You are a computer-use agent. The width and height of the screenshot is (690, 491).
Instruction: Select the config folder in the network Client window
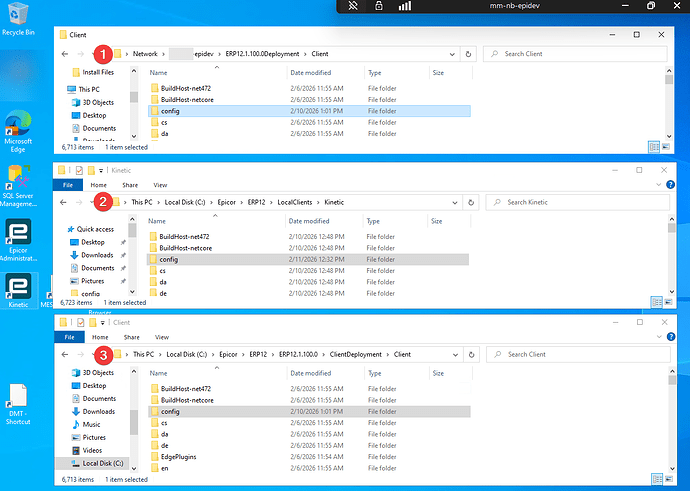click(310, 111)
